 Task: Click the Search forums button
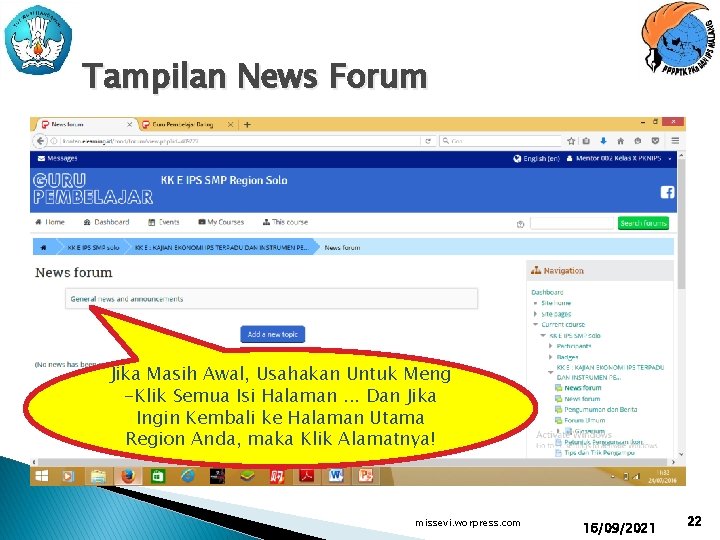click(643, 223)
